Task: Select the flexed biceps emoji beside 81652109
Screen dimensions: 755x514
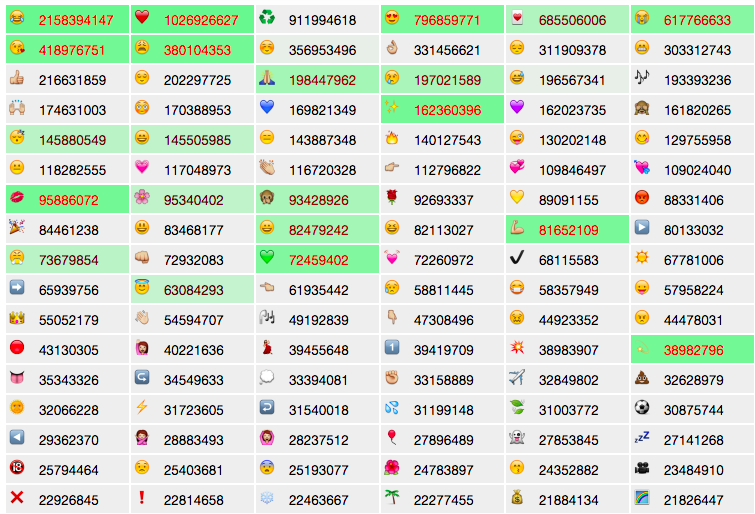Action: [517, 227]
